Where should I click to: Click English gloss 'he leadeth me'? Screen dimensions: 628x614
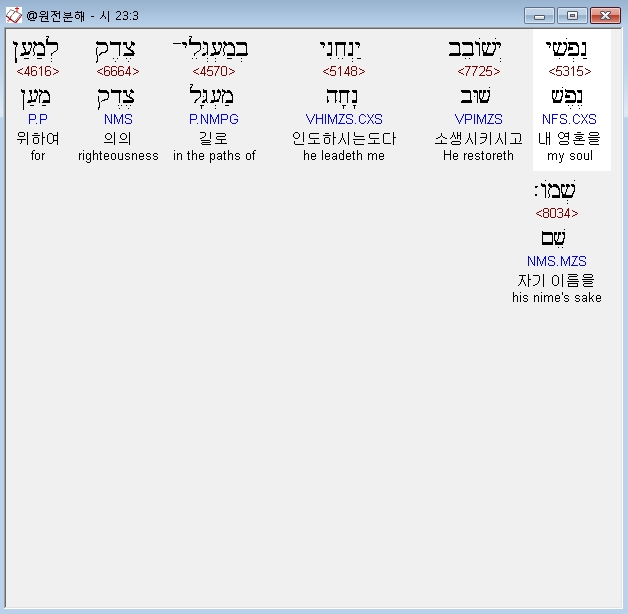pyautogui.click(x=344, y=155)
